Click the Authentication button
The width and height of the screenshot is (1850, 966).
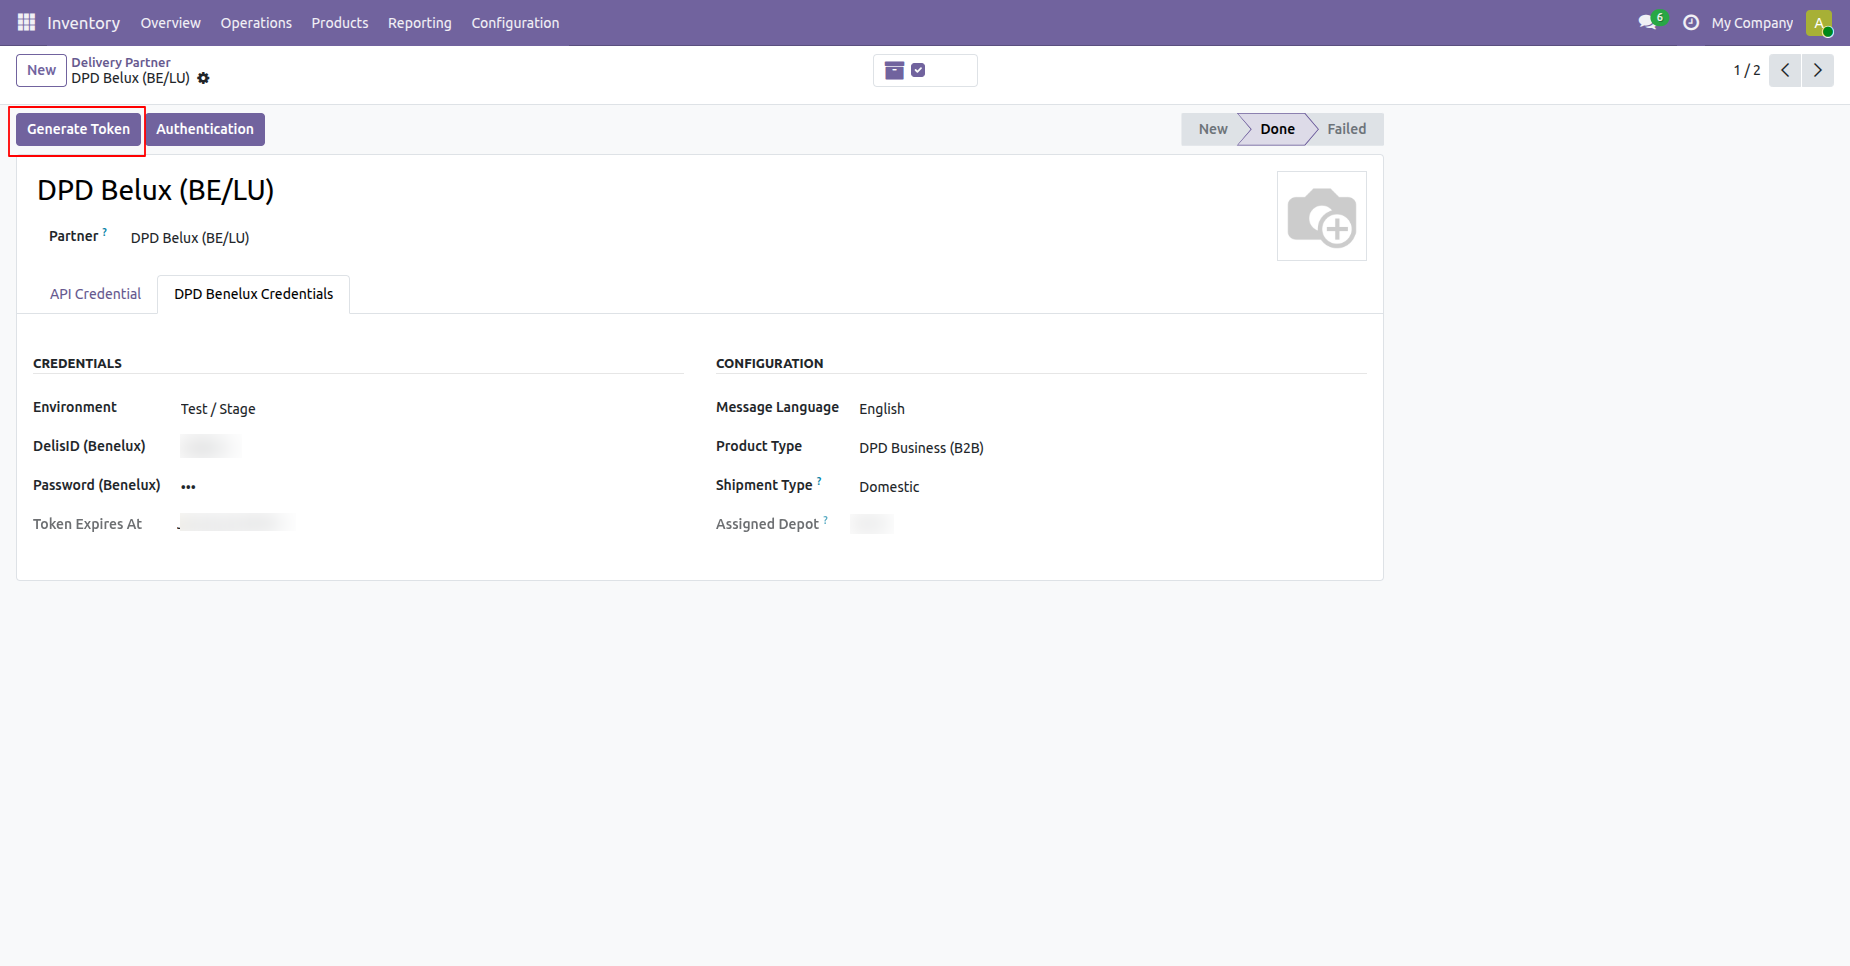tap(205, 129)
